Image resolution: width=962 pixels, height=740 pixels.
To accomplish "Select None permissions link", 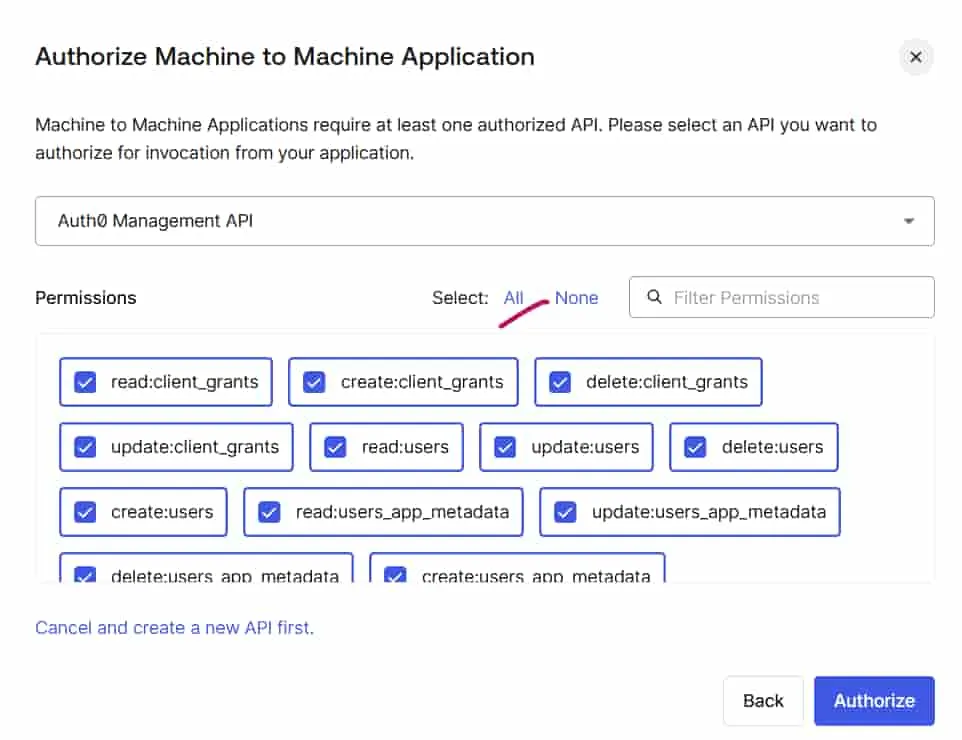I will pyautogui.click(x=576, y=298).
